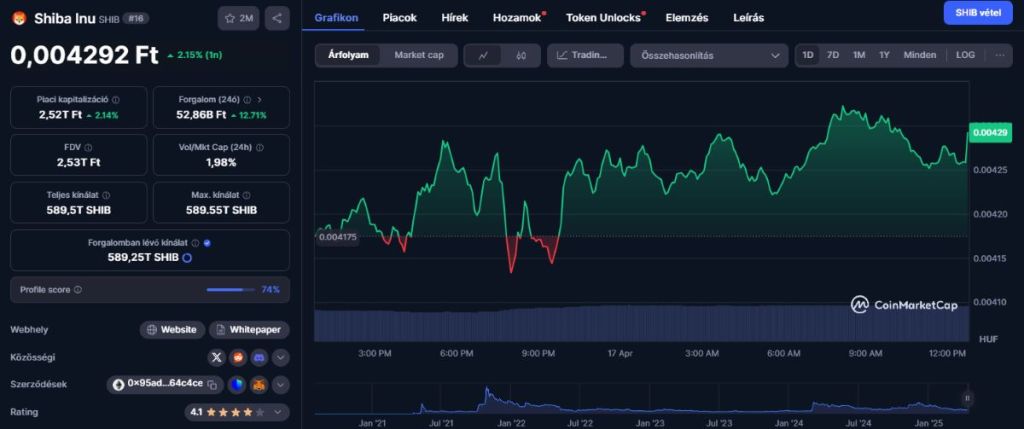The width and height of the screenshot is (1024, 429).
Task: Click the 52,86B Ft volume value
Action: click(201, 115)
